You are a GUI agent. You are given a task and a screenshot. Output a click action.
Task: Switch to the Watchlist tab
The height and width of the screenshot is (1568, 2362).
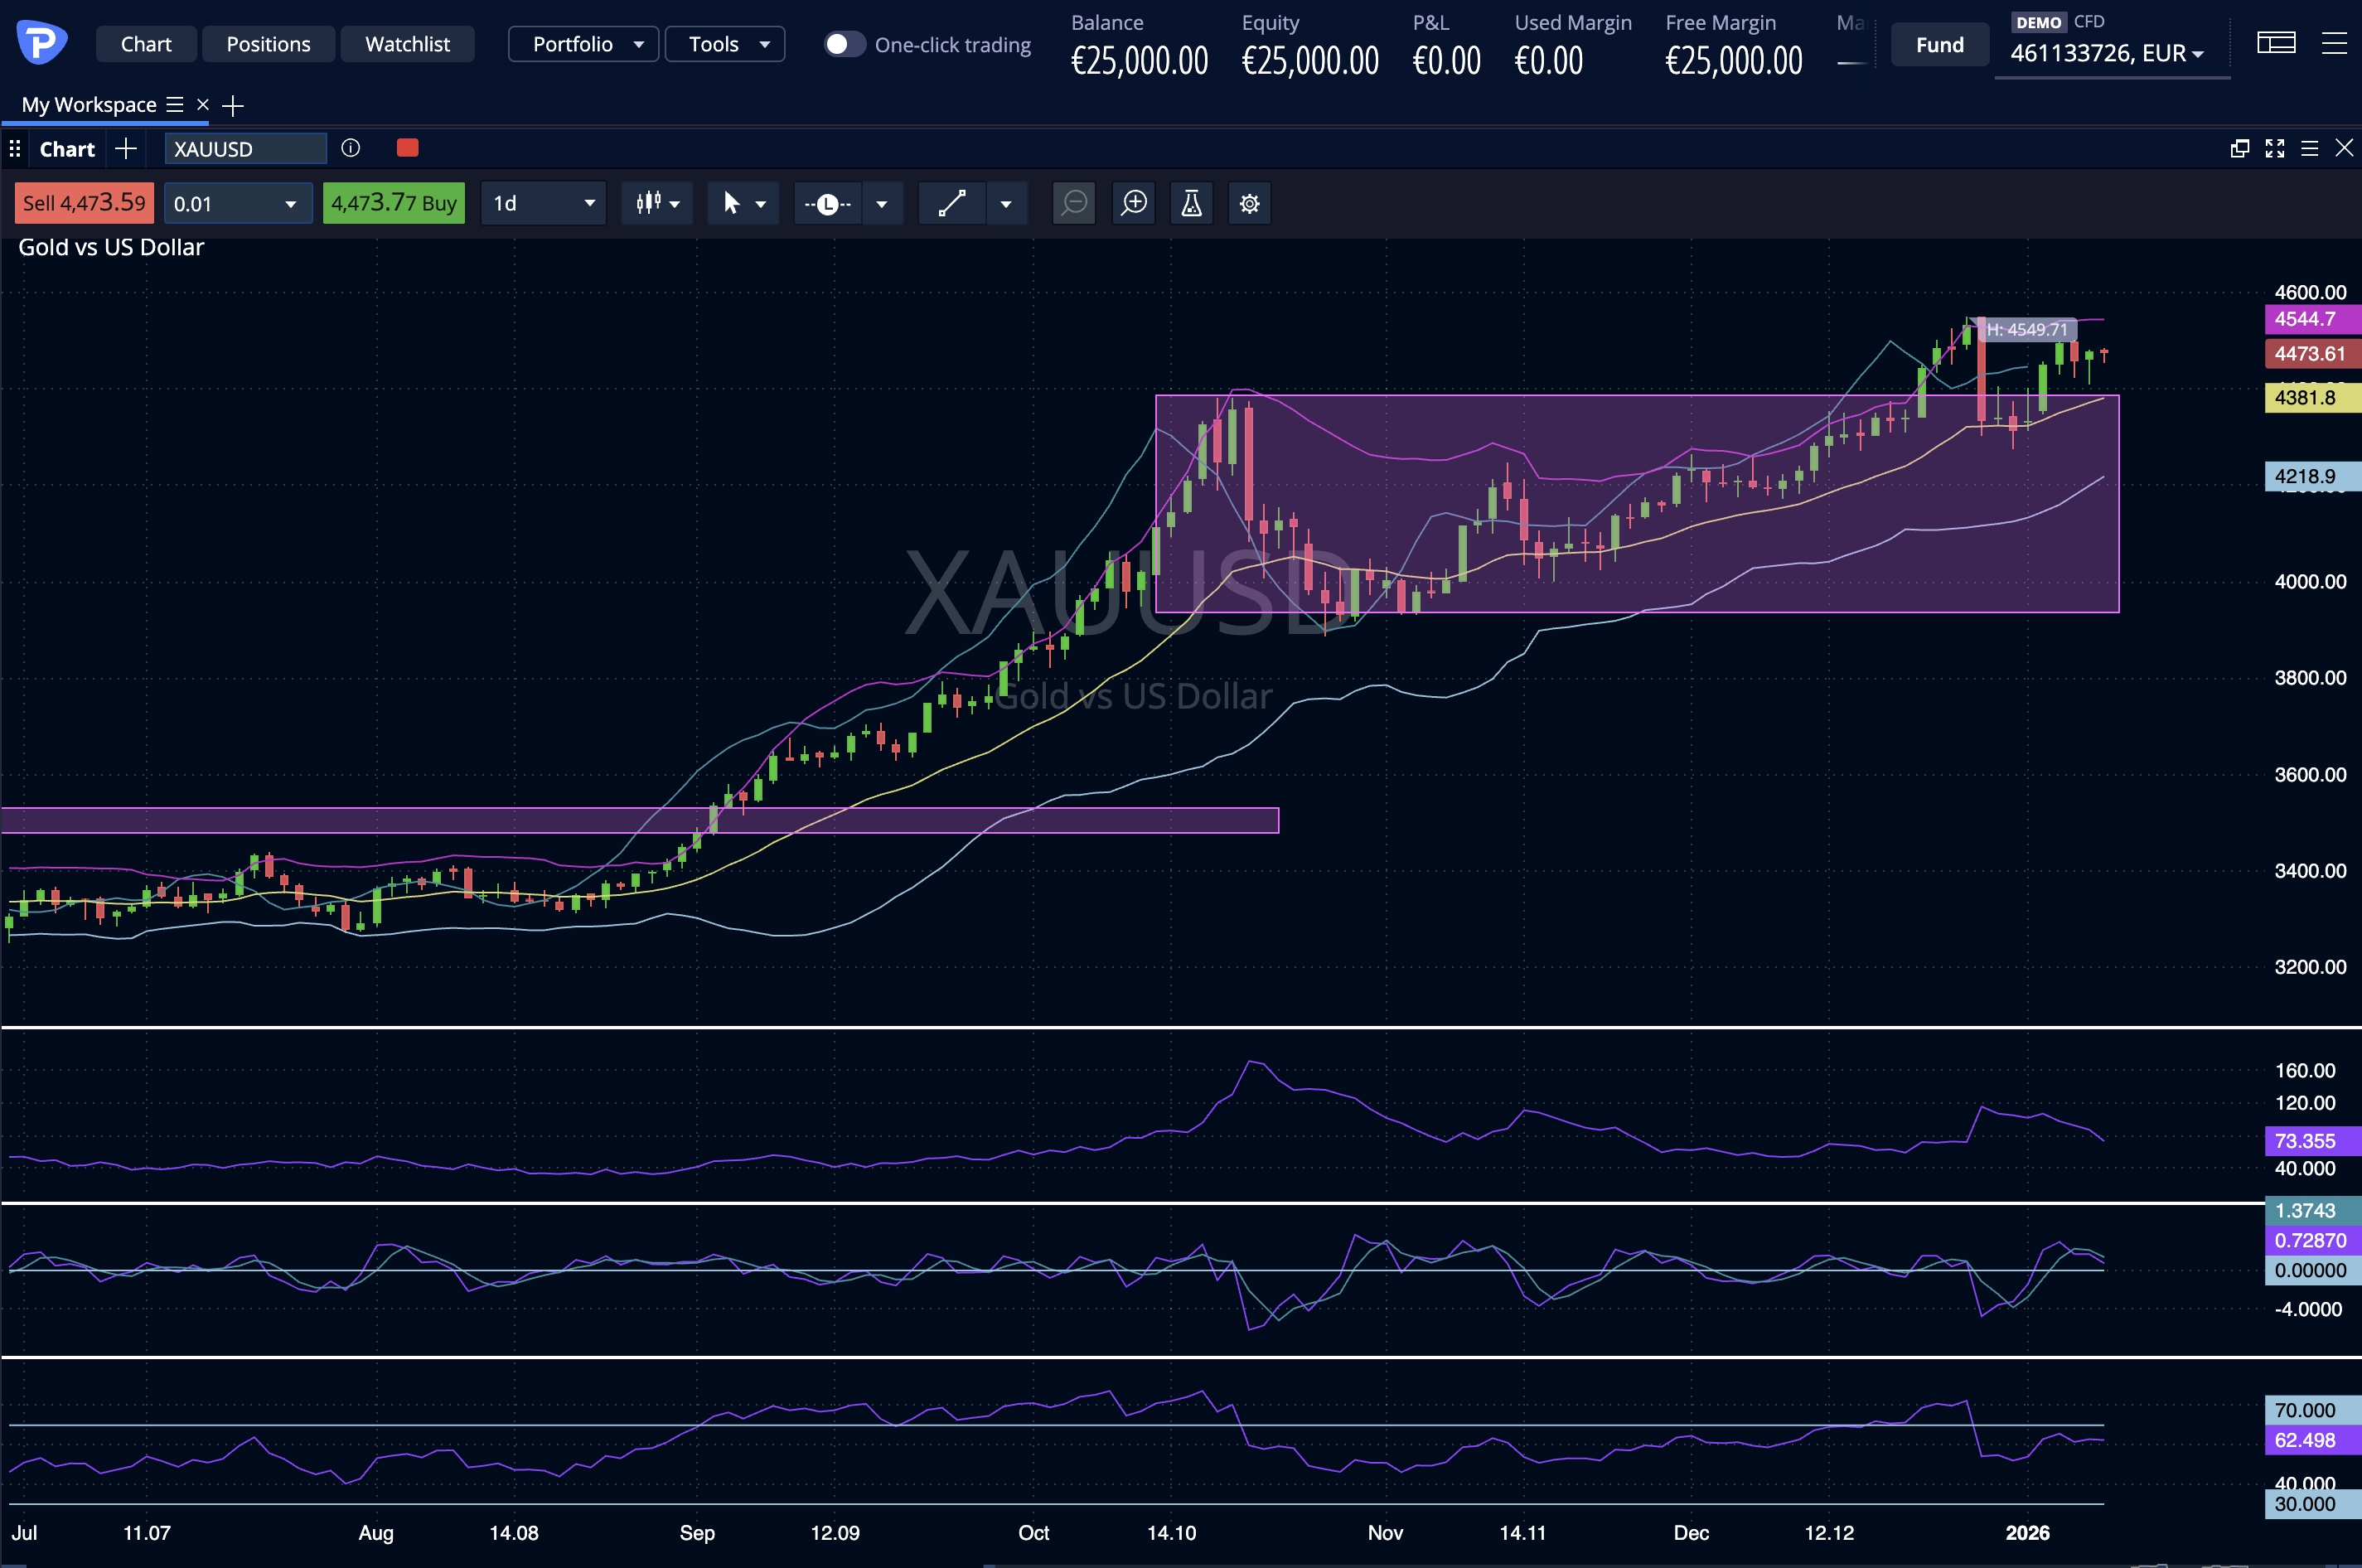[407, 44]
